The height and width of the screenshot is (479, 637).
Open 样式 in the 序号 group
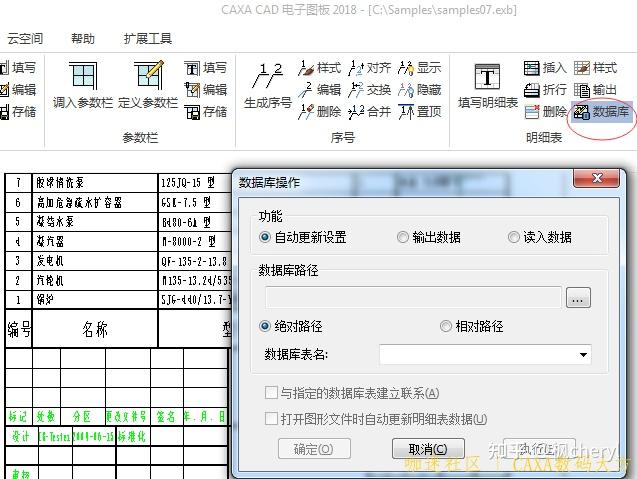click(x=319, y=67)
